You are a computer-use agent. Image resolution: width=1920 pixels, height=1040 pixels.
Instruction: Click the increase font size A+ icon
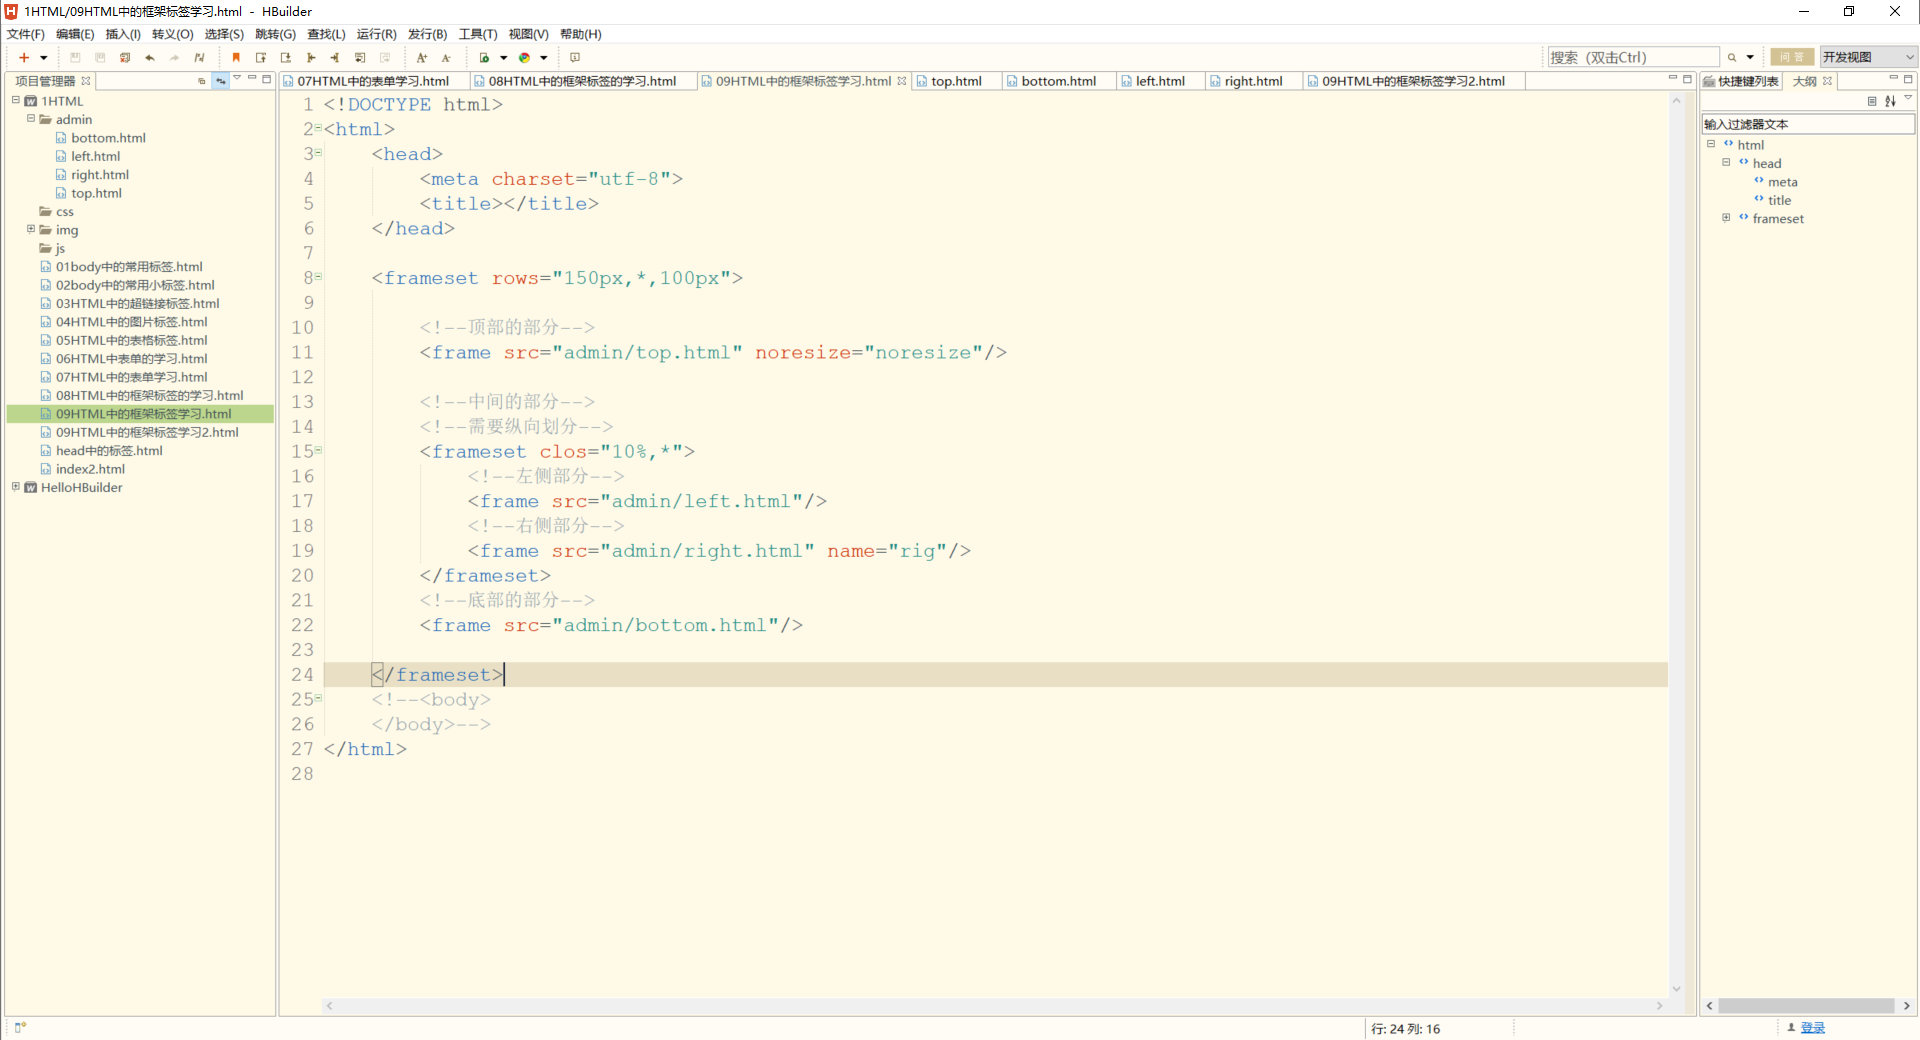[422, 58]
